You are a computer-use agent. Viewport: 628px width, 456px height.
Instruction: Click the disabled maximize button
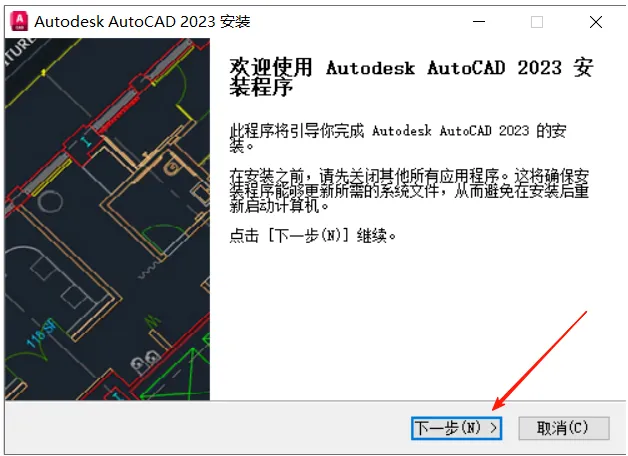[x=537, y=22]
